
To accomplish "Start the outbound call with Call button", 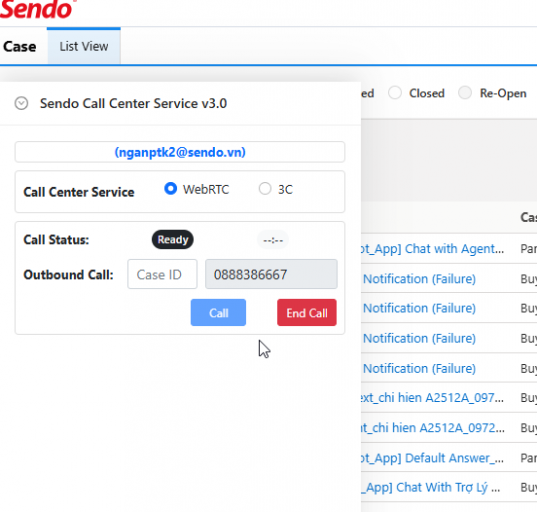I will coord(218,312).
